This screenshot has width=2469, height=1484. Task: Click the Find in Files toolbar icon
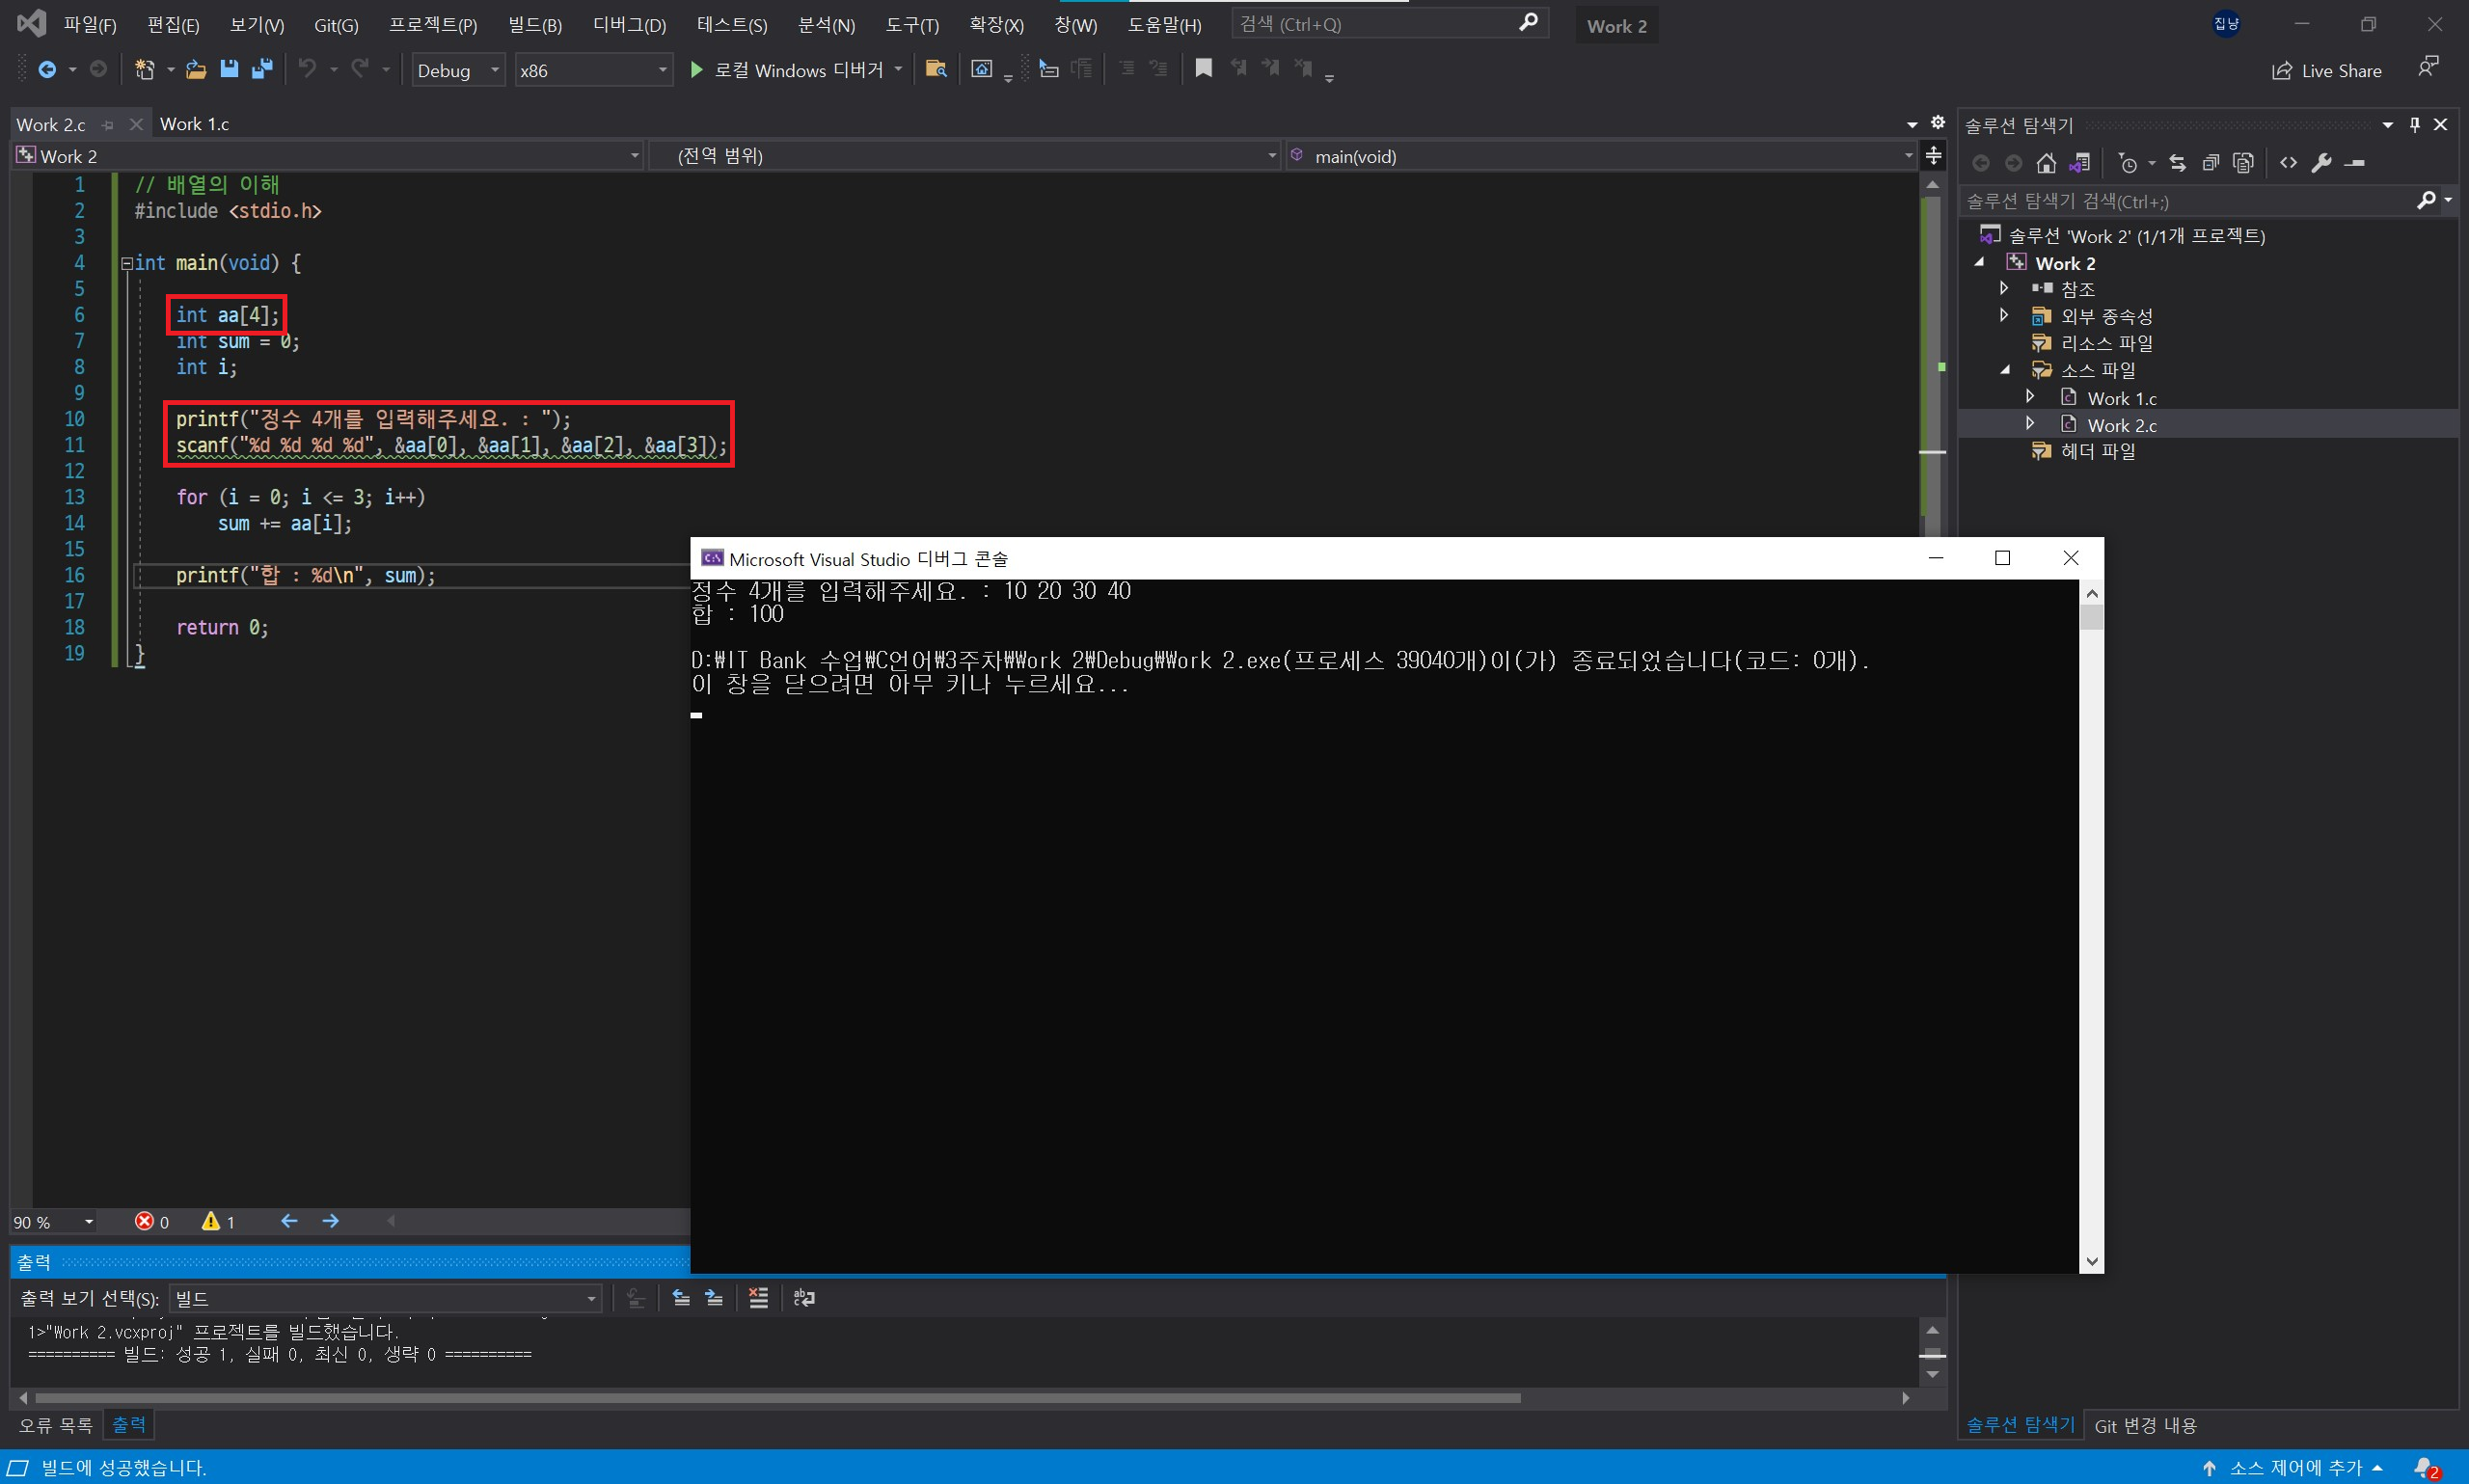(936, 69)
